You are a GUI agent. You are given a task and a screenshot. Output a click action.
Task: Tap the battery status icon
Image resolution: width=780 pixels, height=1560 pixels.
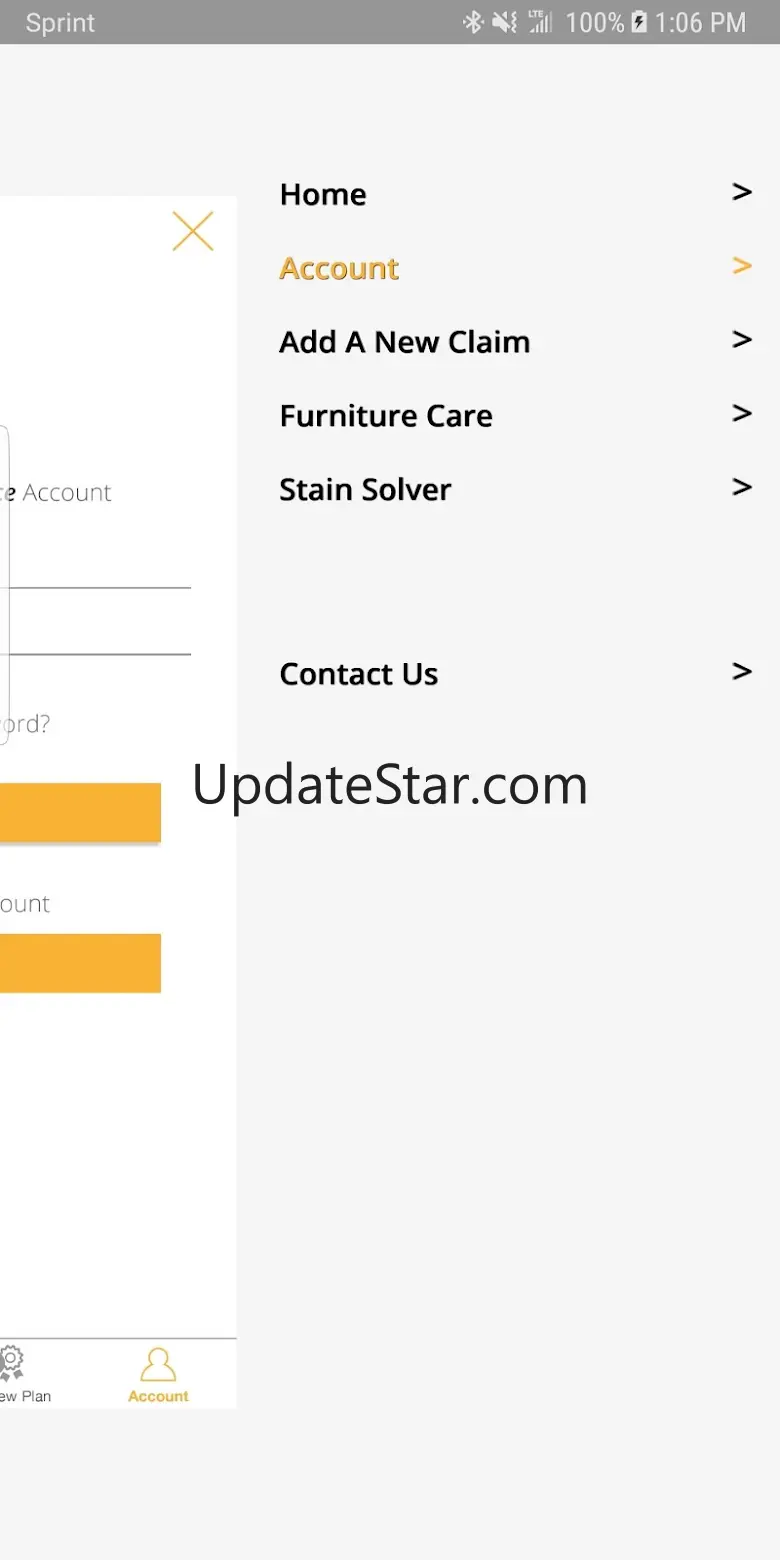pos(639,22)
